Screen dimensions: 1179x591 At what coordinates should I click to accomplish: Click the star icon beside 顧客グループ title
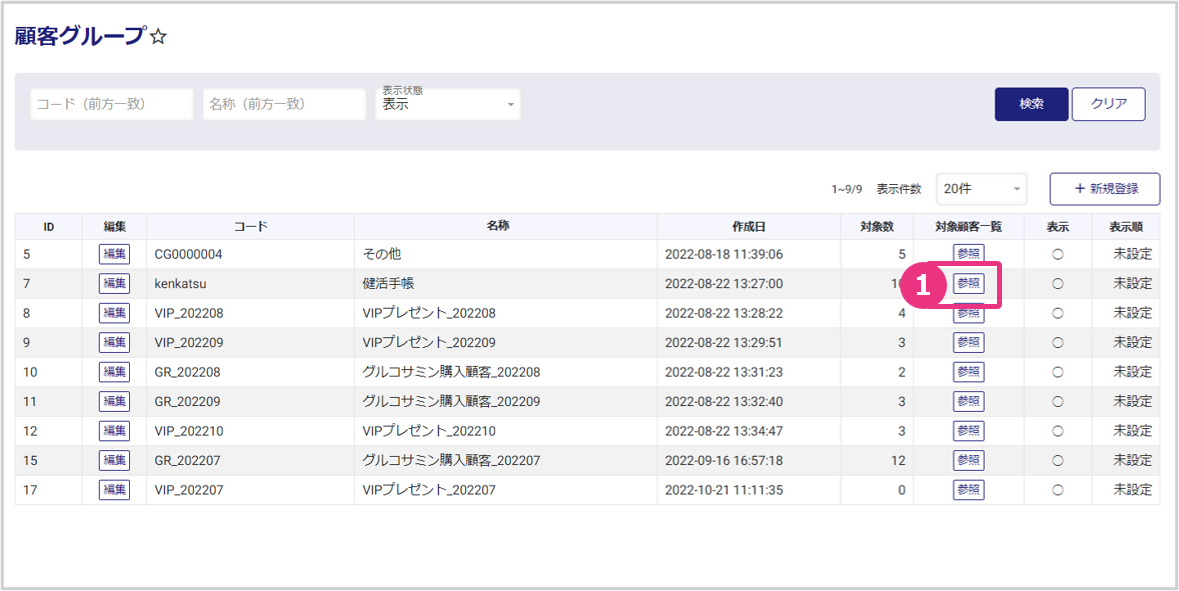[x=158, y=38]
